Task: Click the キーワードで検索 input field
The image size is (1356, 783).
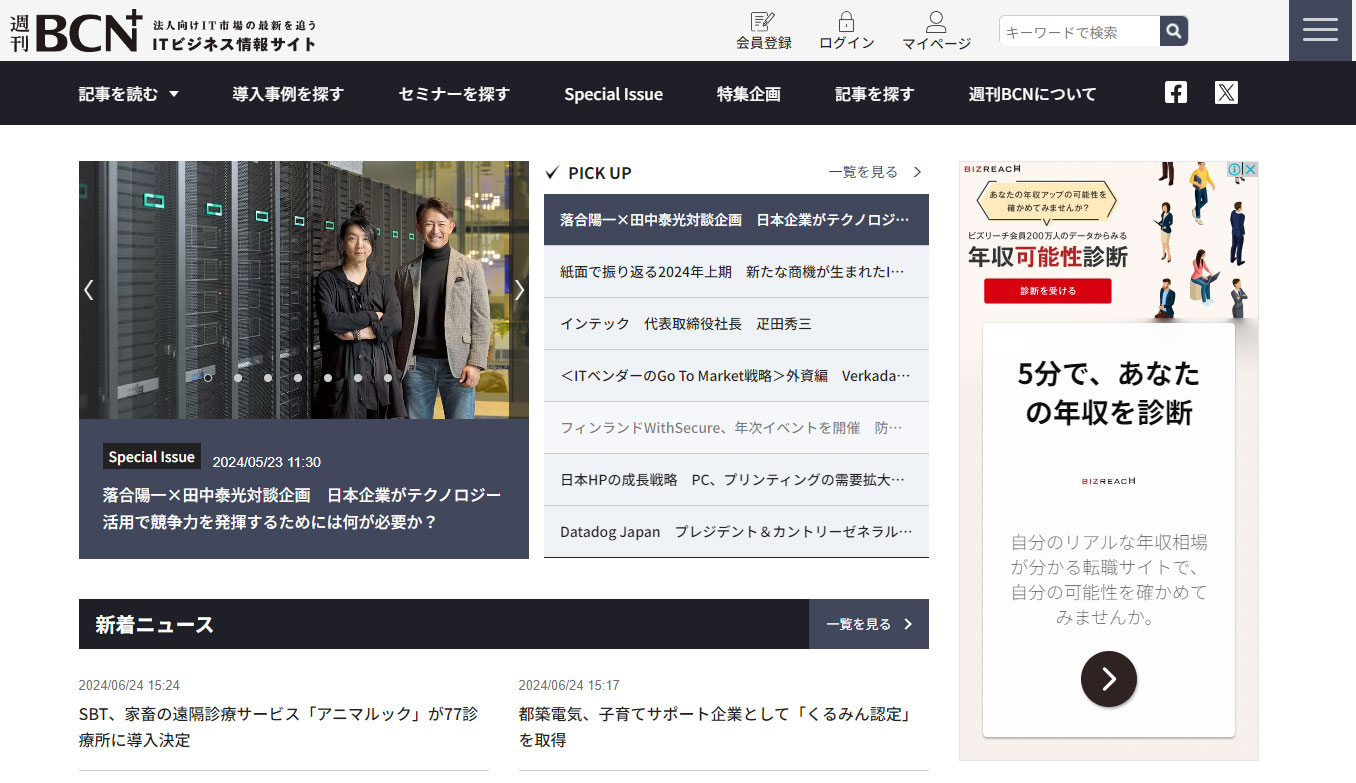Action: coord(1079,32)
